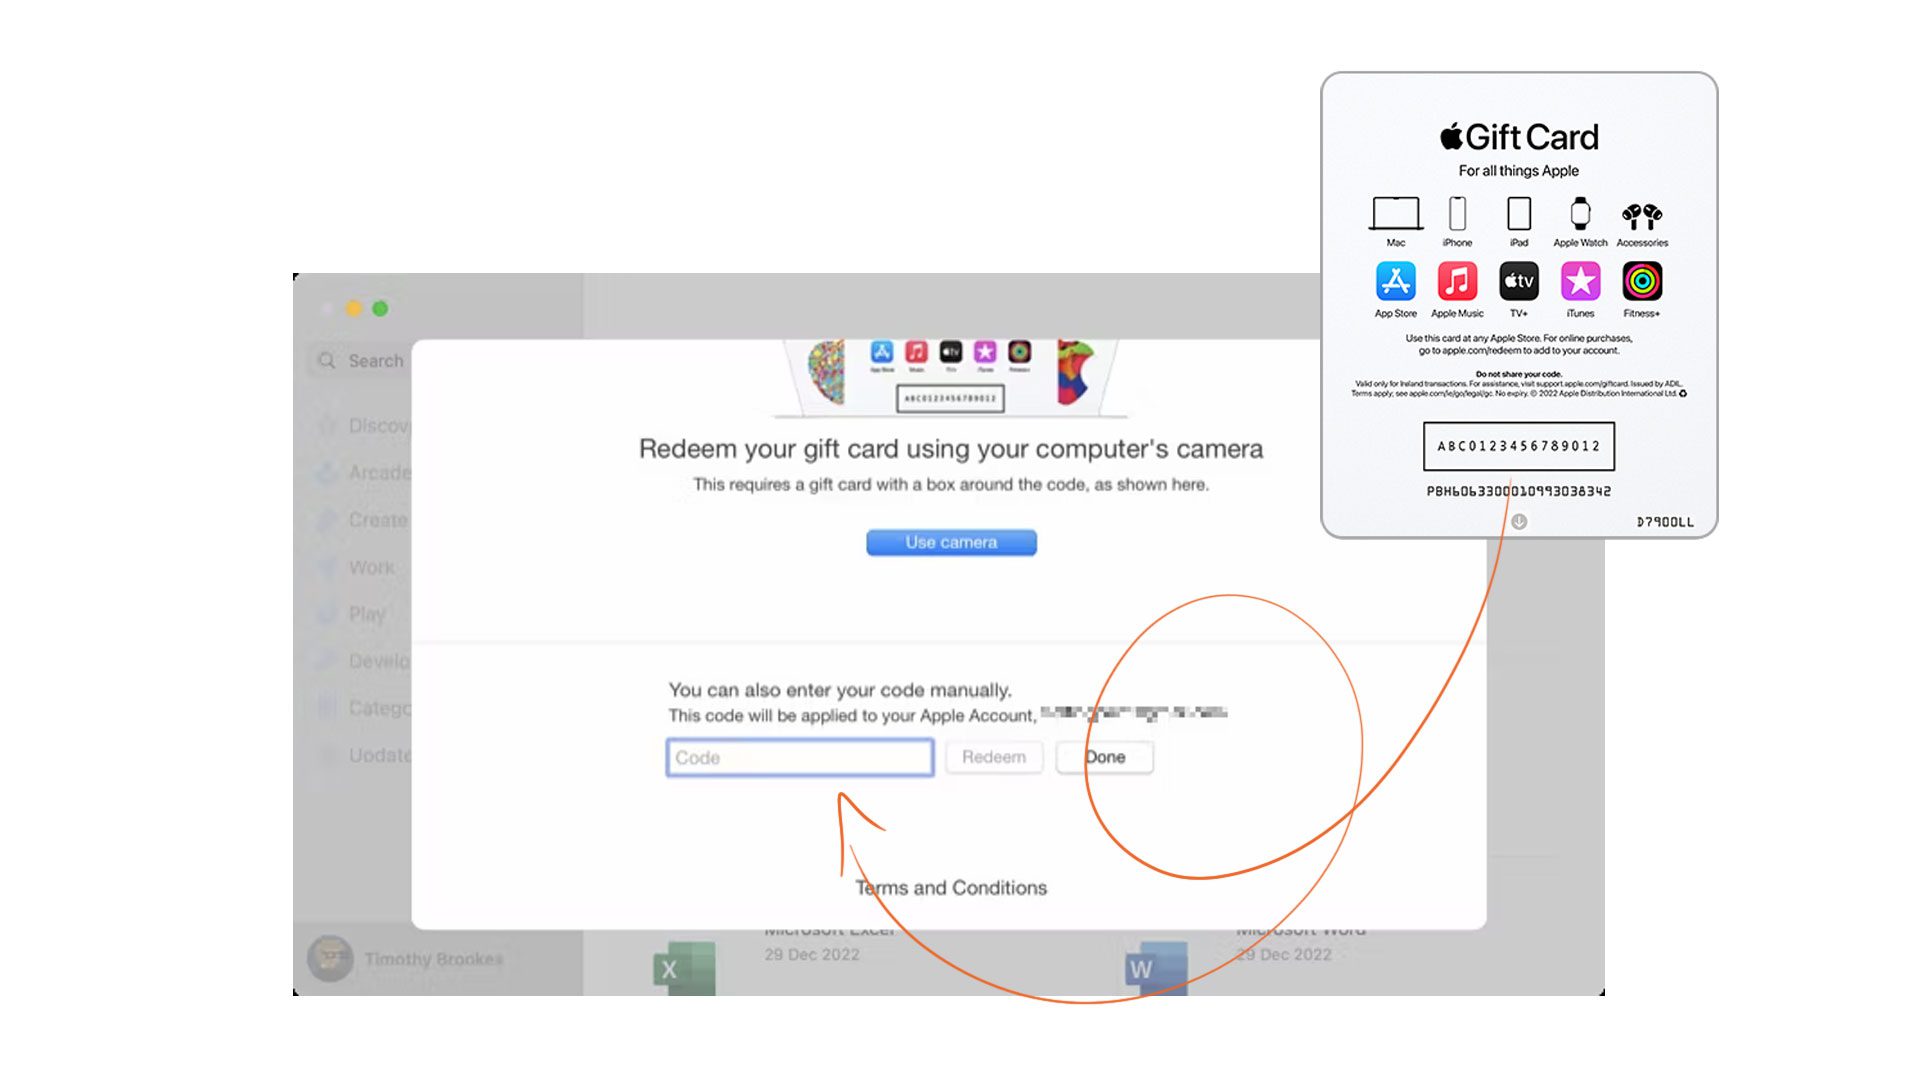Focus the Code input field

click(x=800, y=757)
